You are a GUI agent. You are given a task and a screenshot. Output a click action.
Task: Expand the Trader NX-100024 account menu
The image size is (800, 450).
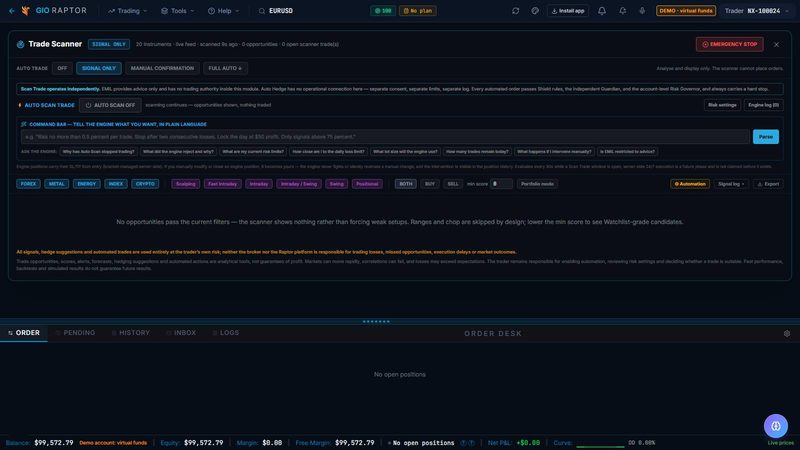coord(757,11)
